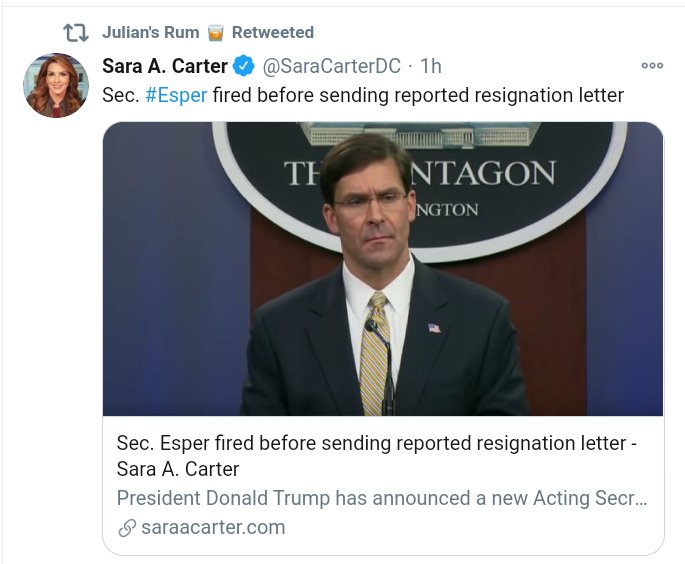Viewport: 685px width, 564px height.
Task: Click the Sara A. Carter display name
Action: (164, 67)
